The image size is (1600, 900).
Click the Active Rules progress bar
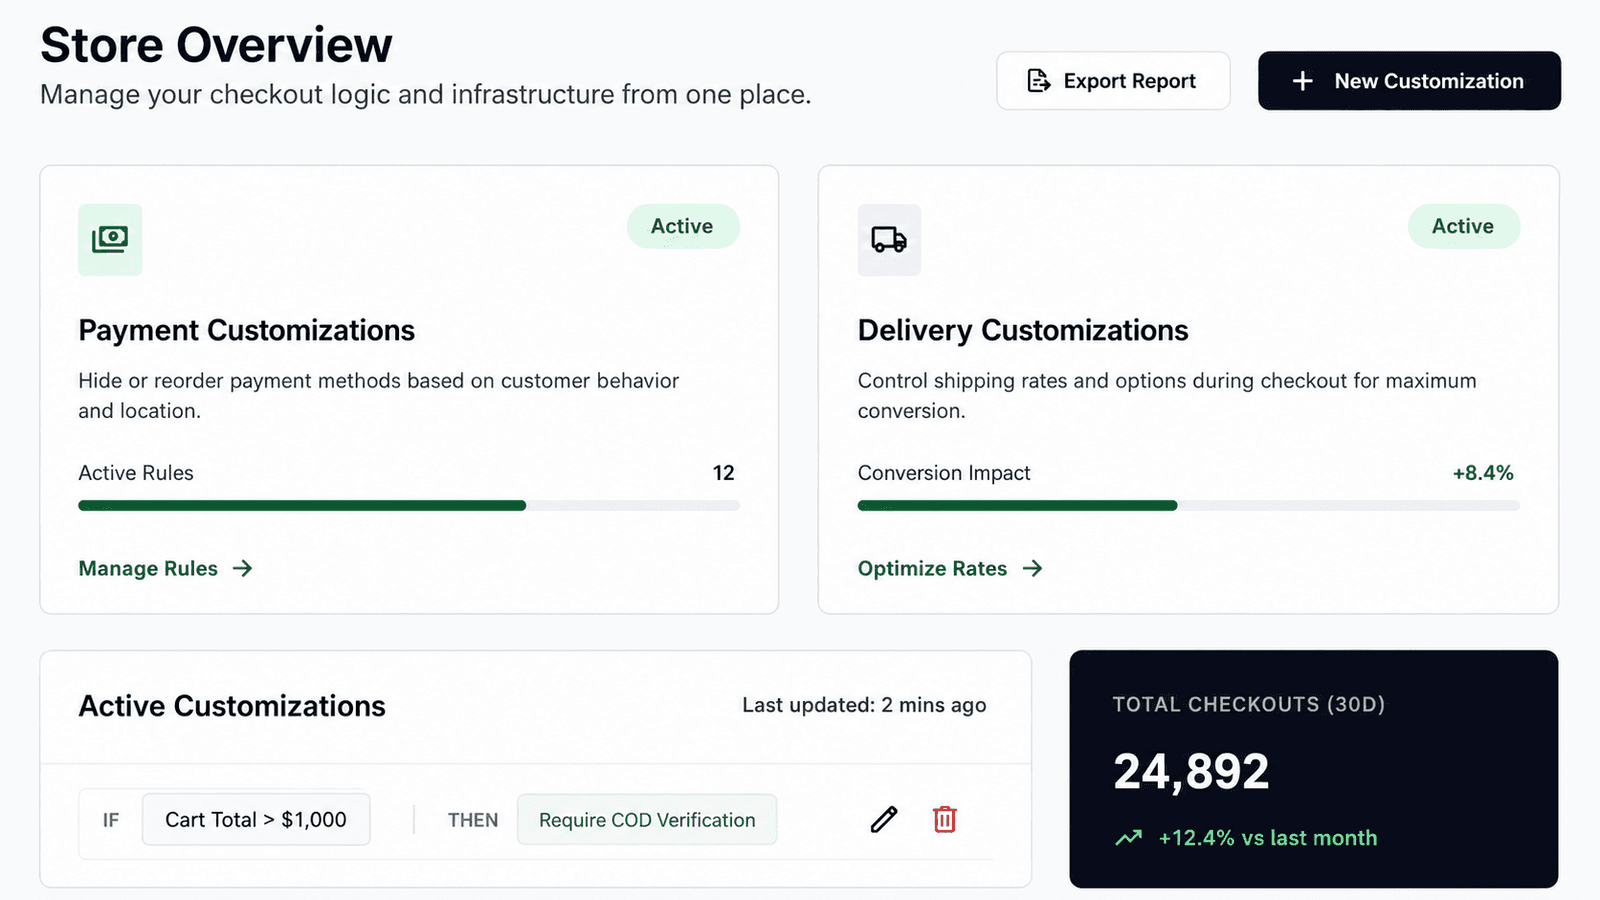click(409, 506)
